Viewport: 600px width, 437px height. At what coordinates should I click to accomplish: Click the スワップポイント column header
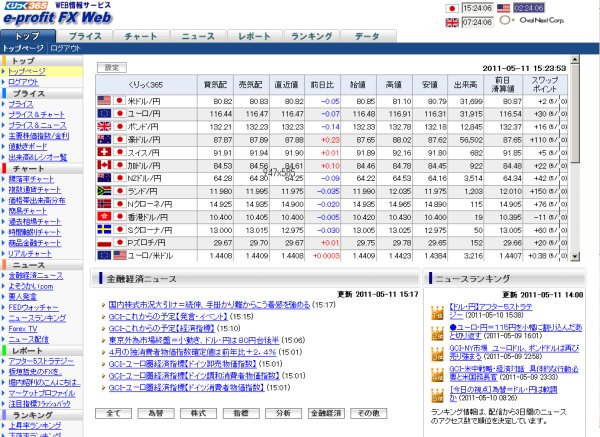pos(545,85)
